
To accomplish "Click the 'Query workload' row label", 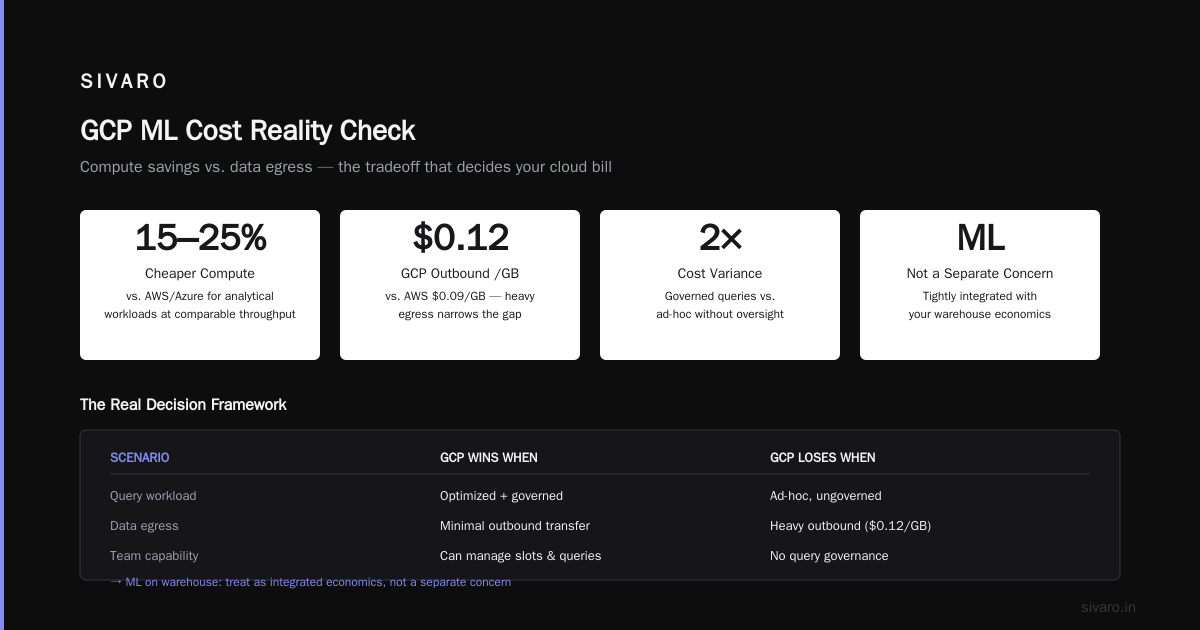I will [x=153, y=496].
